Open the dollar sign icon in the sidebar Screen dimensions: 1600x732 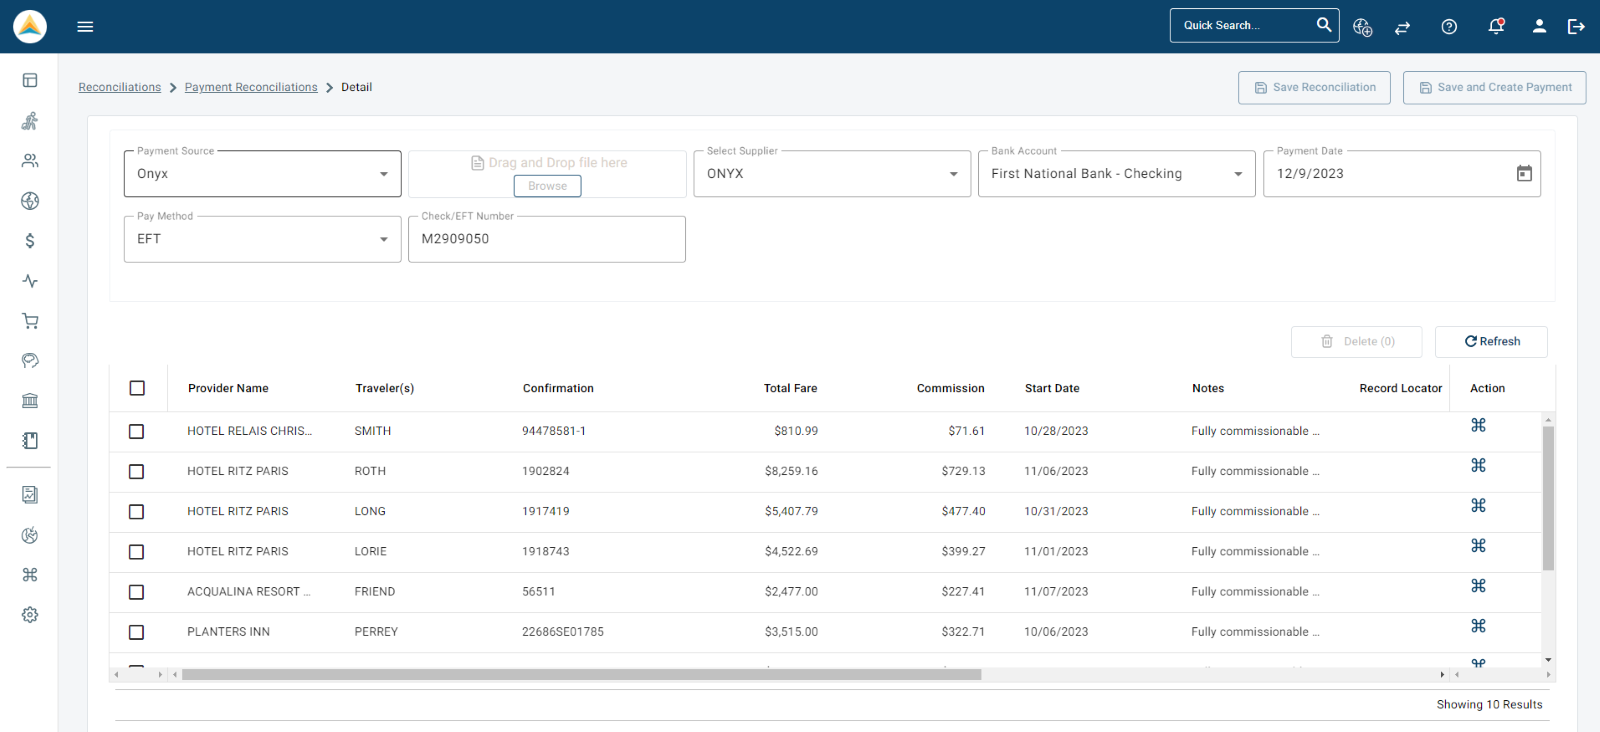(x=30, y=241)
